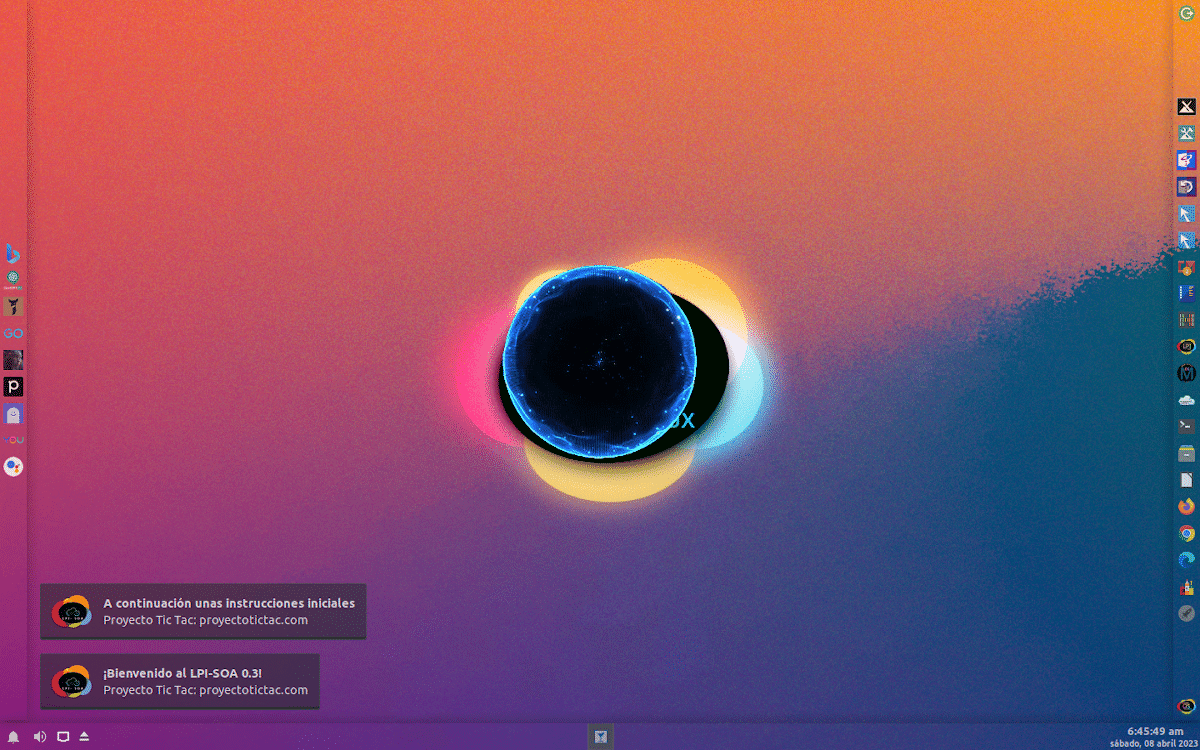Open Microsoft Edge browser icon
The height and width of the screenshot is (750, 1200).
tap(1187, 560)
